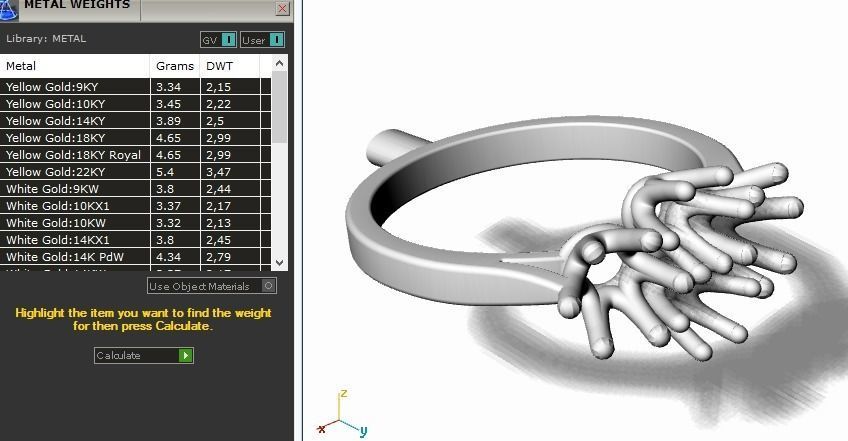Select the White Gold:14KX1 row

[135, 240]
